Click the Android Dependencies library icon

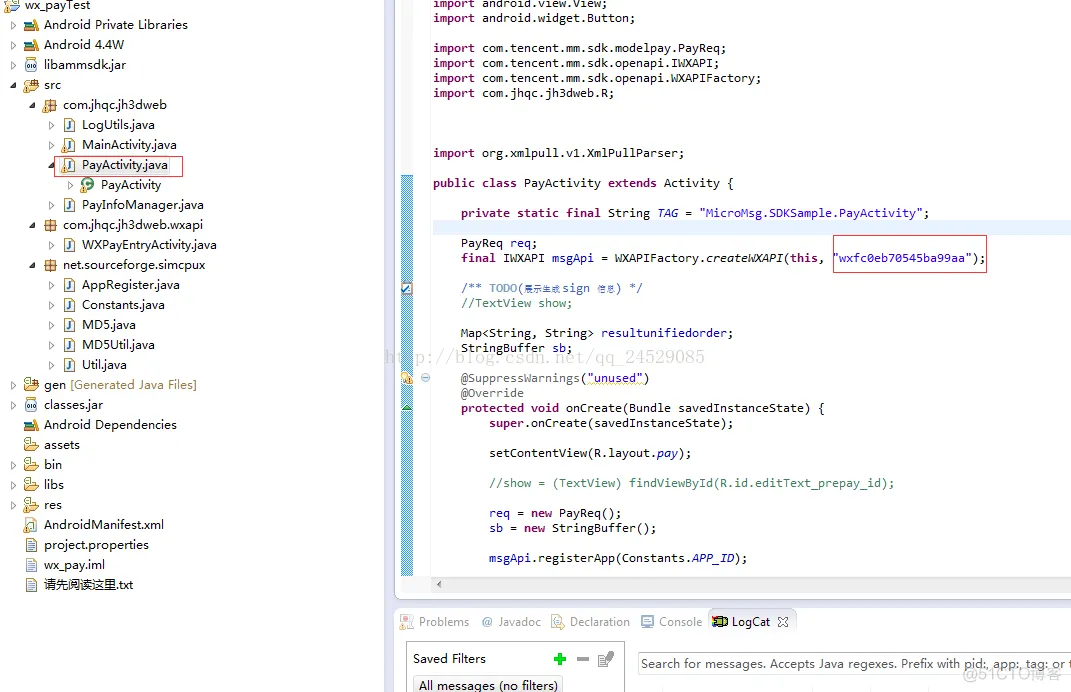tap(31, 425)
